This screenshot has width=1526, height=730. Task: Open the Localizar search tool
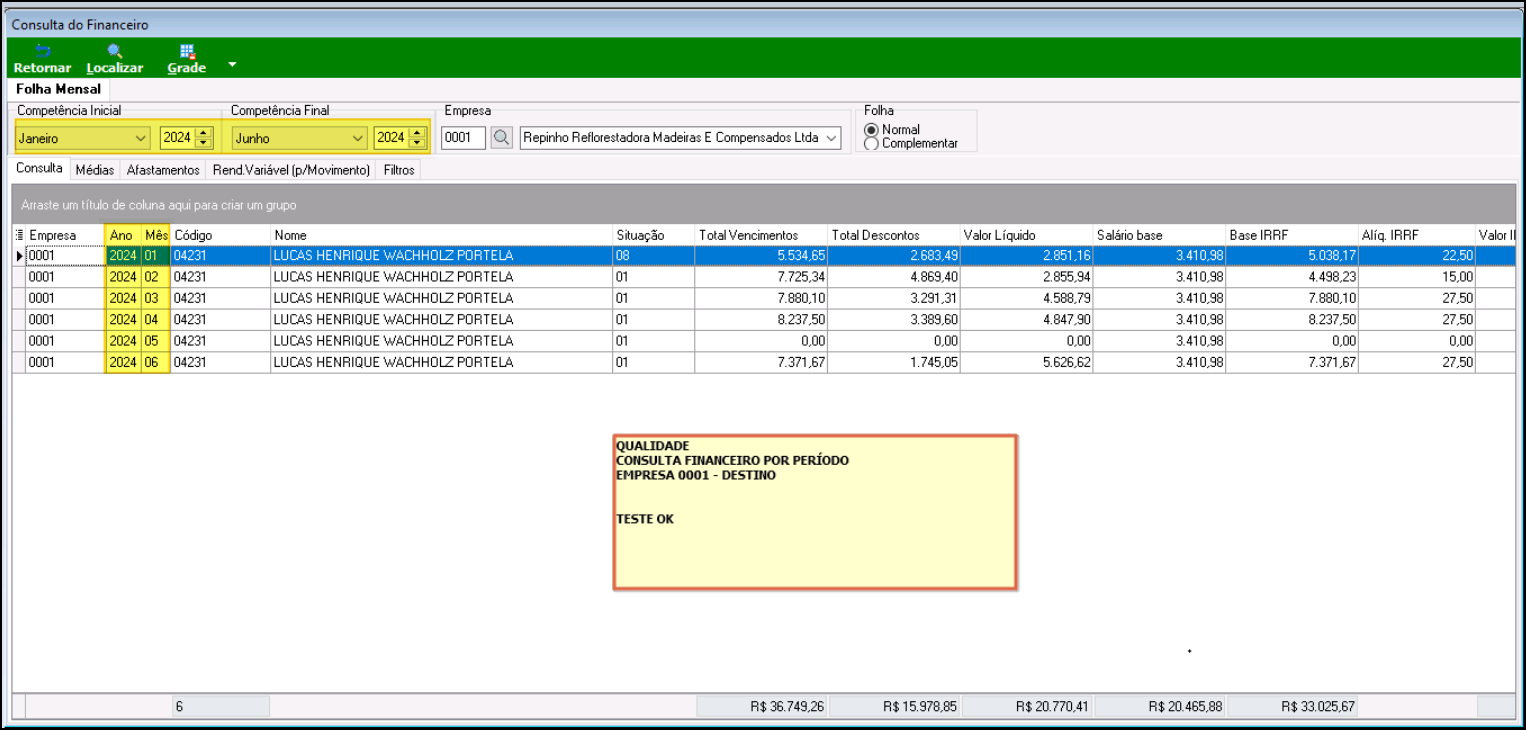pos(115,59)
